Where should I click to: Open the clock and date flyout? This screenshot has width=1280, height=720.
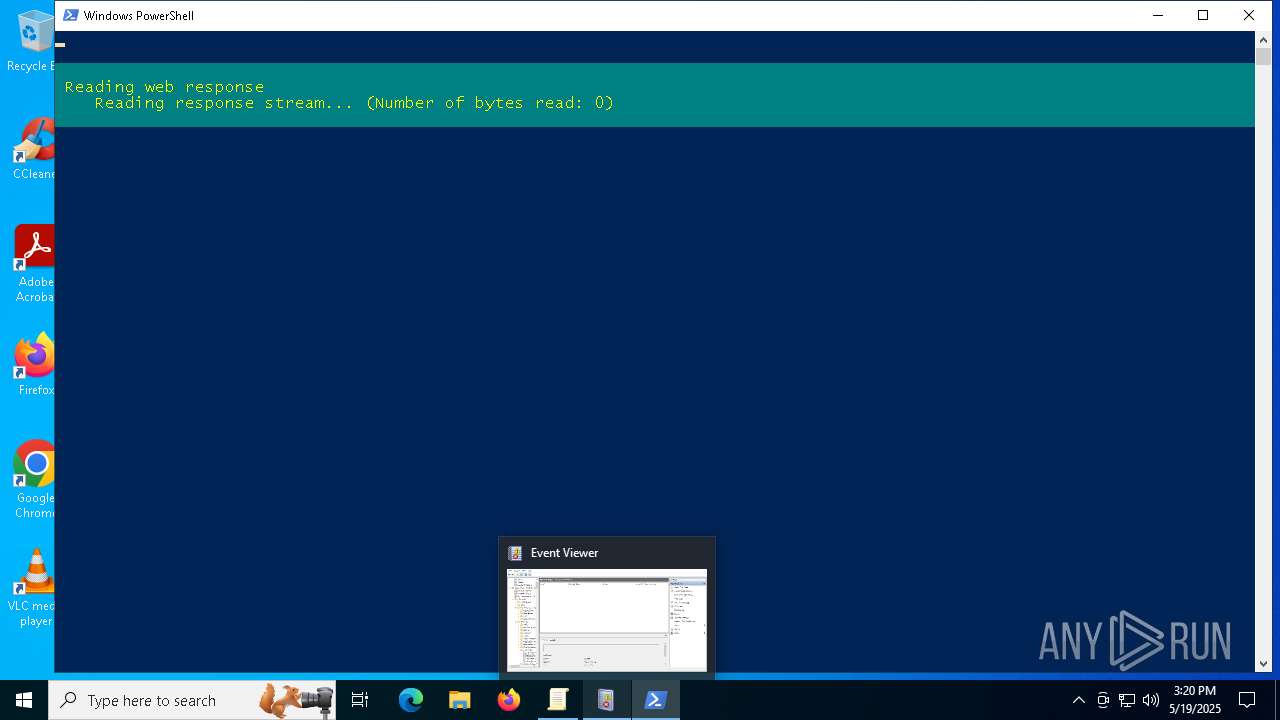coord(1195,700)
